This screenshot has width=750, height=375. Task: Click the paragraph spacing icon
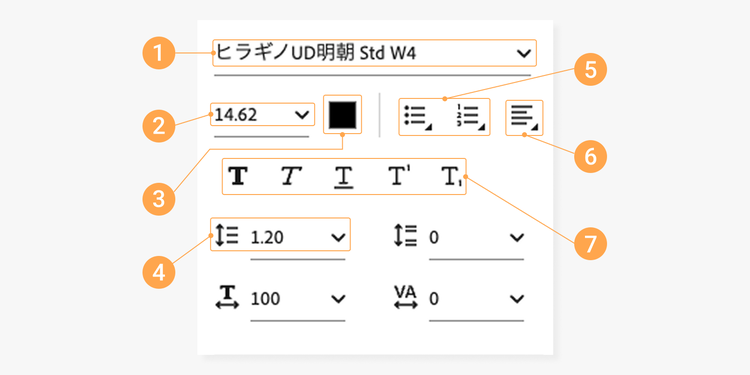(406, 235)
